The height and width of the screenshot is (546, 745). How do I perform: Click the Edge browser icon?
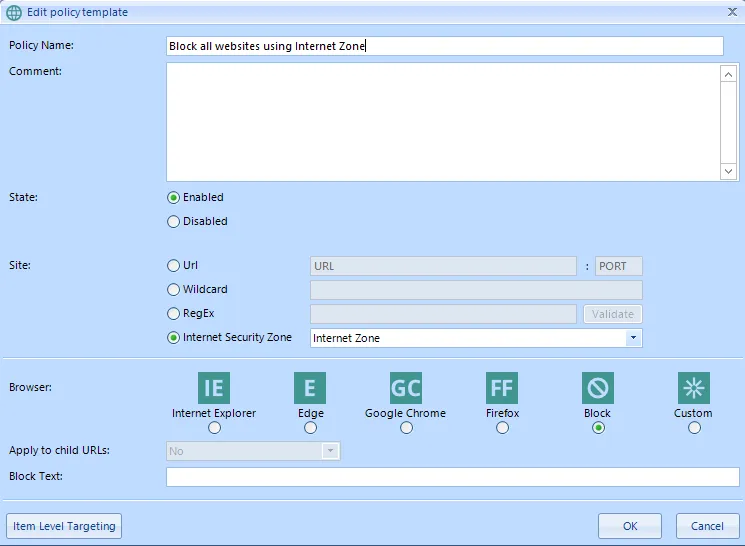(310, 388)
